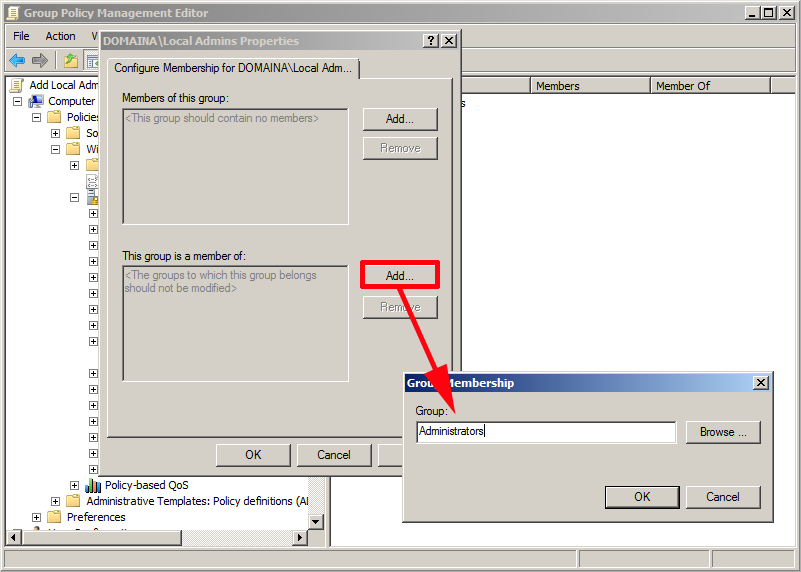Click the tree pane scroll down arrow
This screenshot has width=801, height=572.
coord(316,522)
